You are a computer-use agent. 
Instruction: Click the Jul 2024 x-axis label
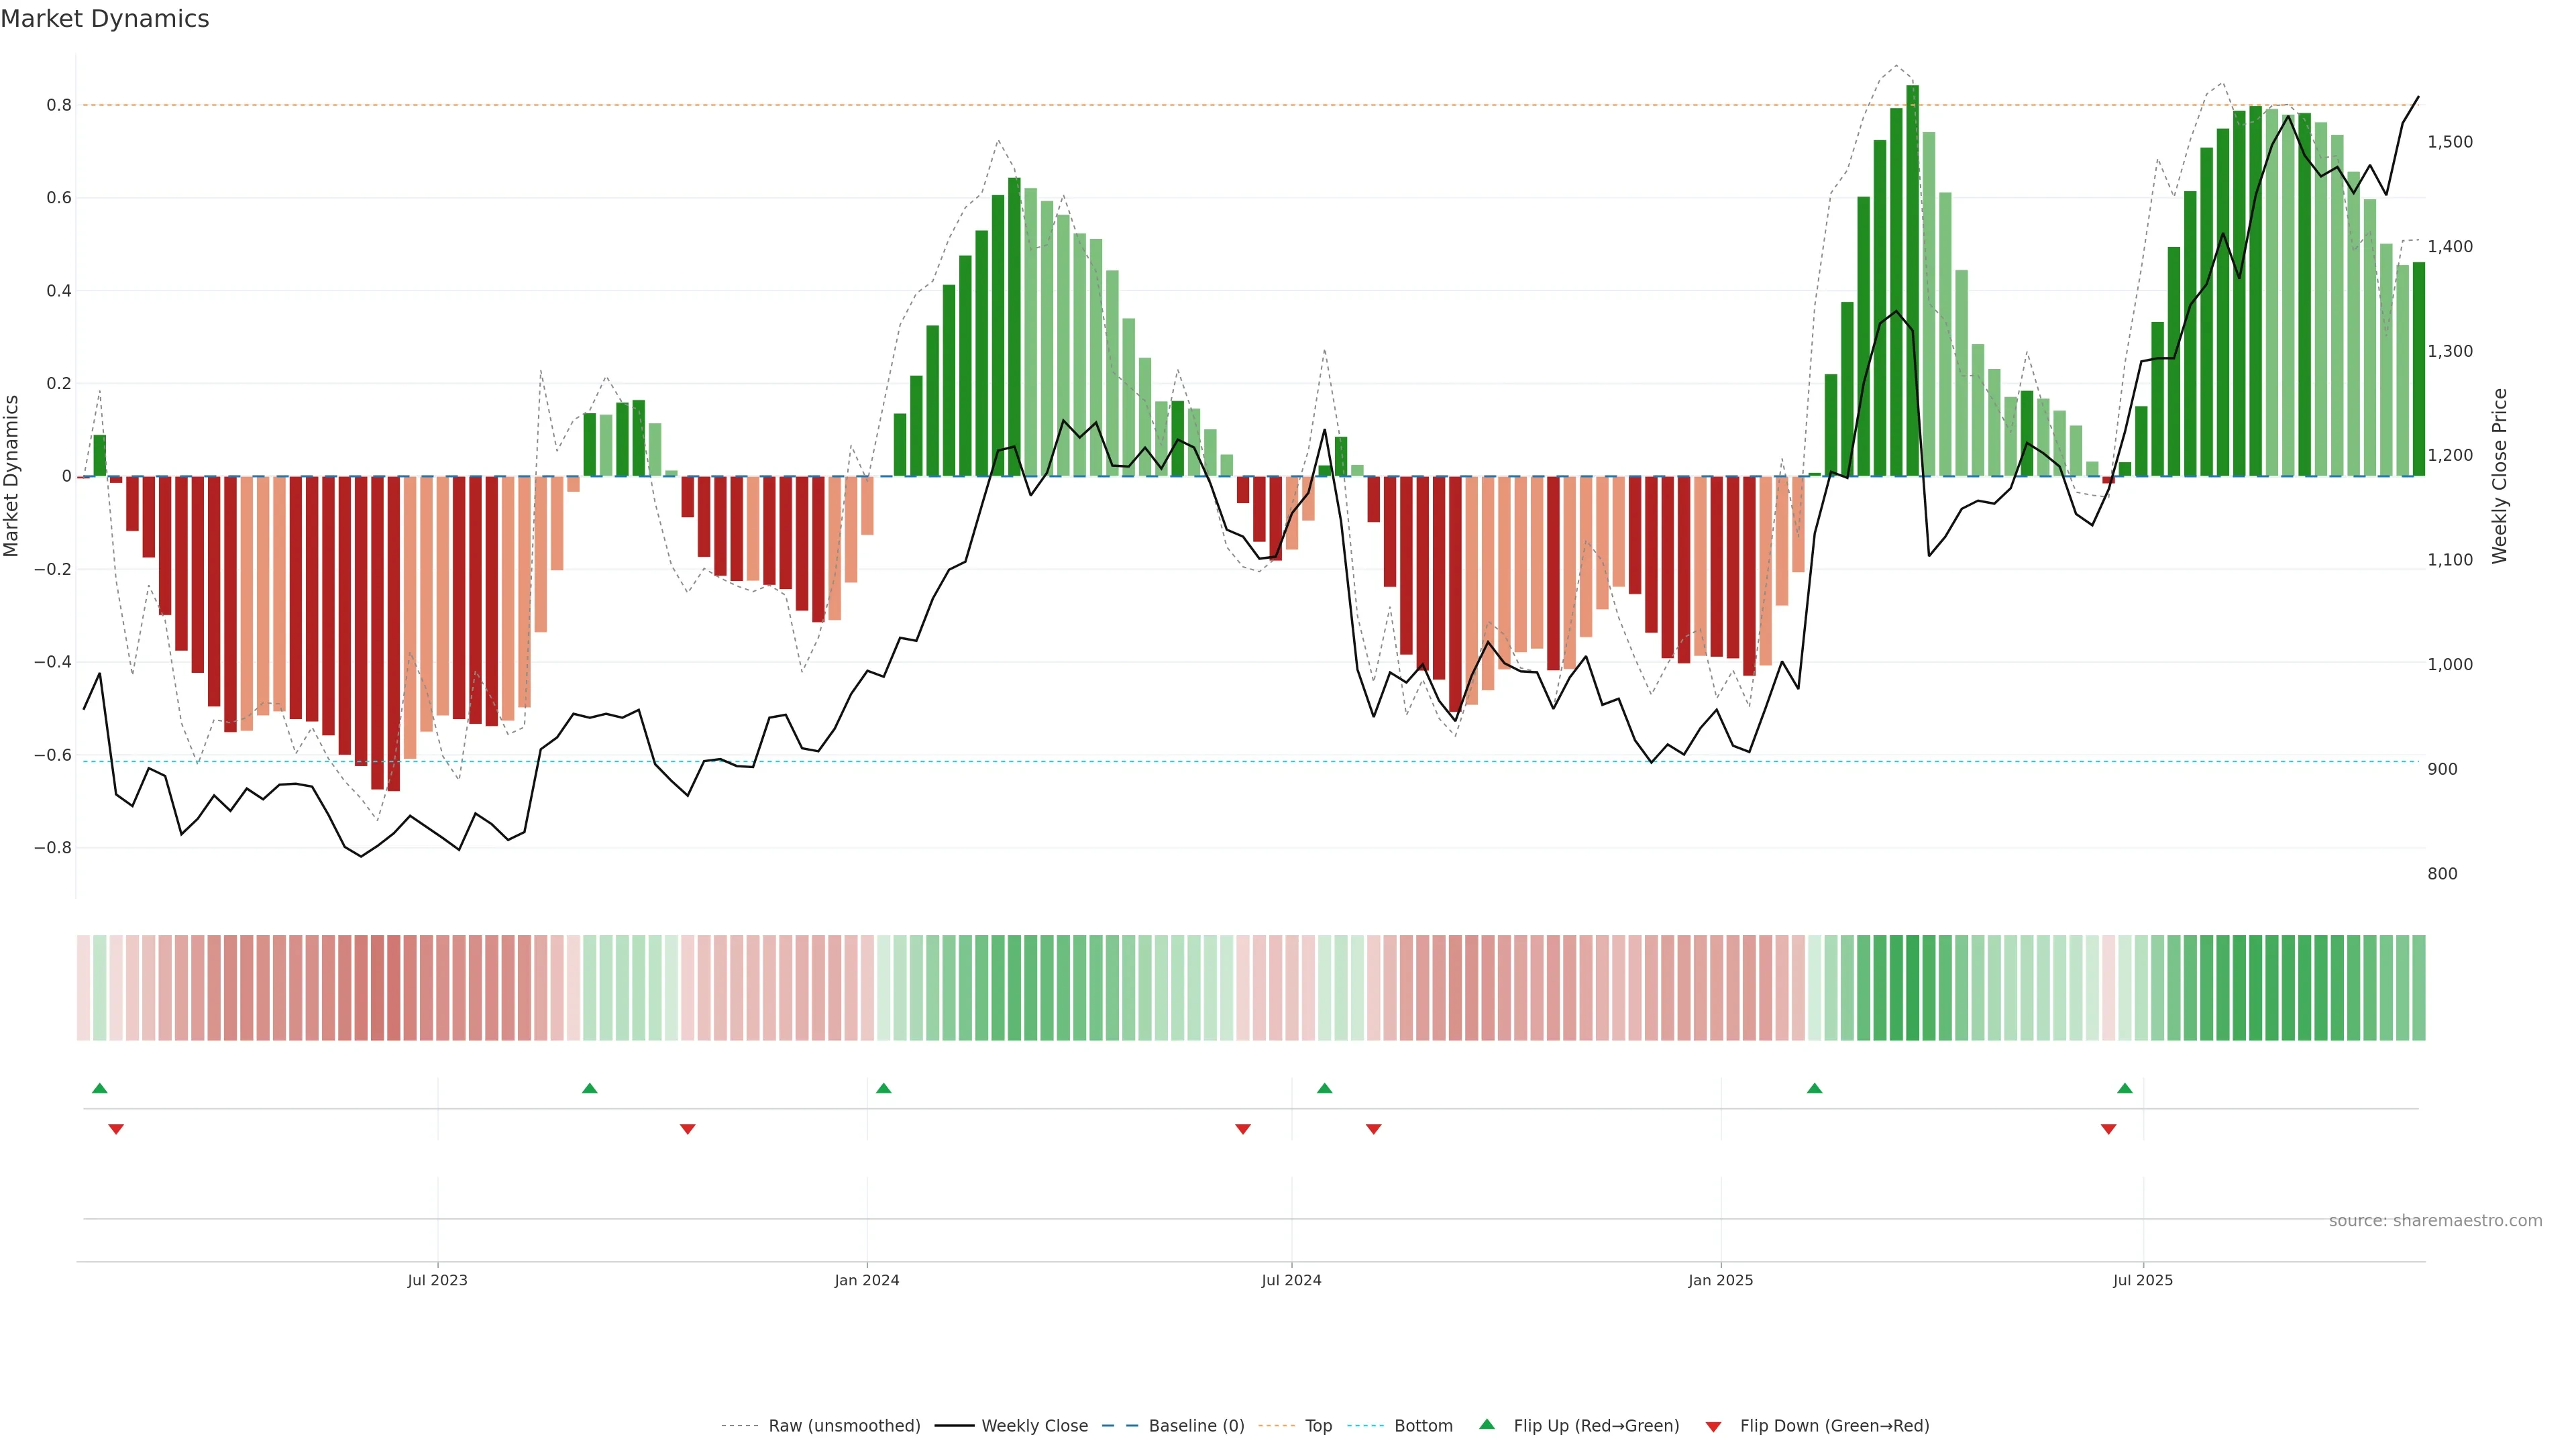[x=1291, y=1280]
